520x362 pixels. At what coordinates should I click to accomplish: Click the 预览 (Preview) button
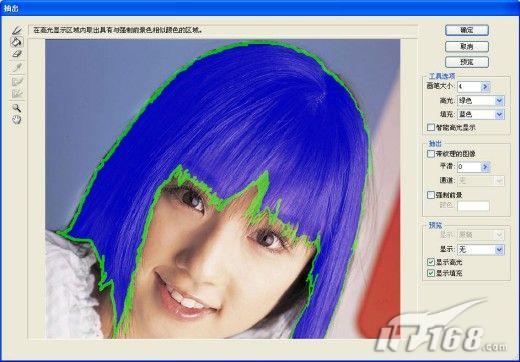tap(467, 62)
